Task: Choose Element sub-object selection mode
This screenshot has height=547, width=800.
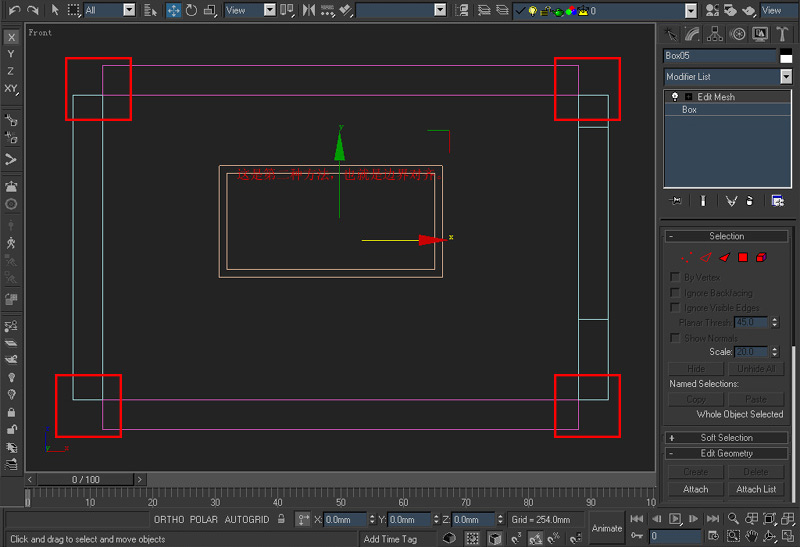Action: tap(761, 257)
